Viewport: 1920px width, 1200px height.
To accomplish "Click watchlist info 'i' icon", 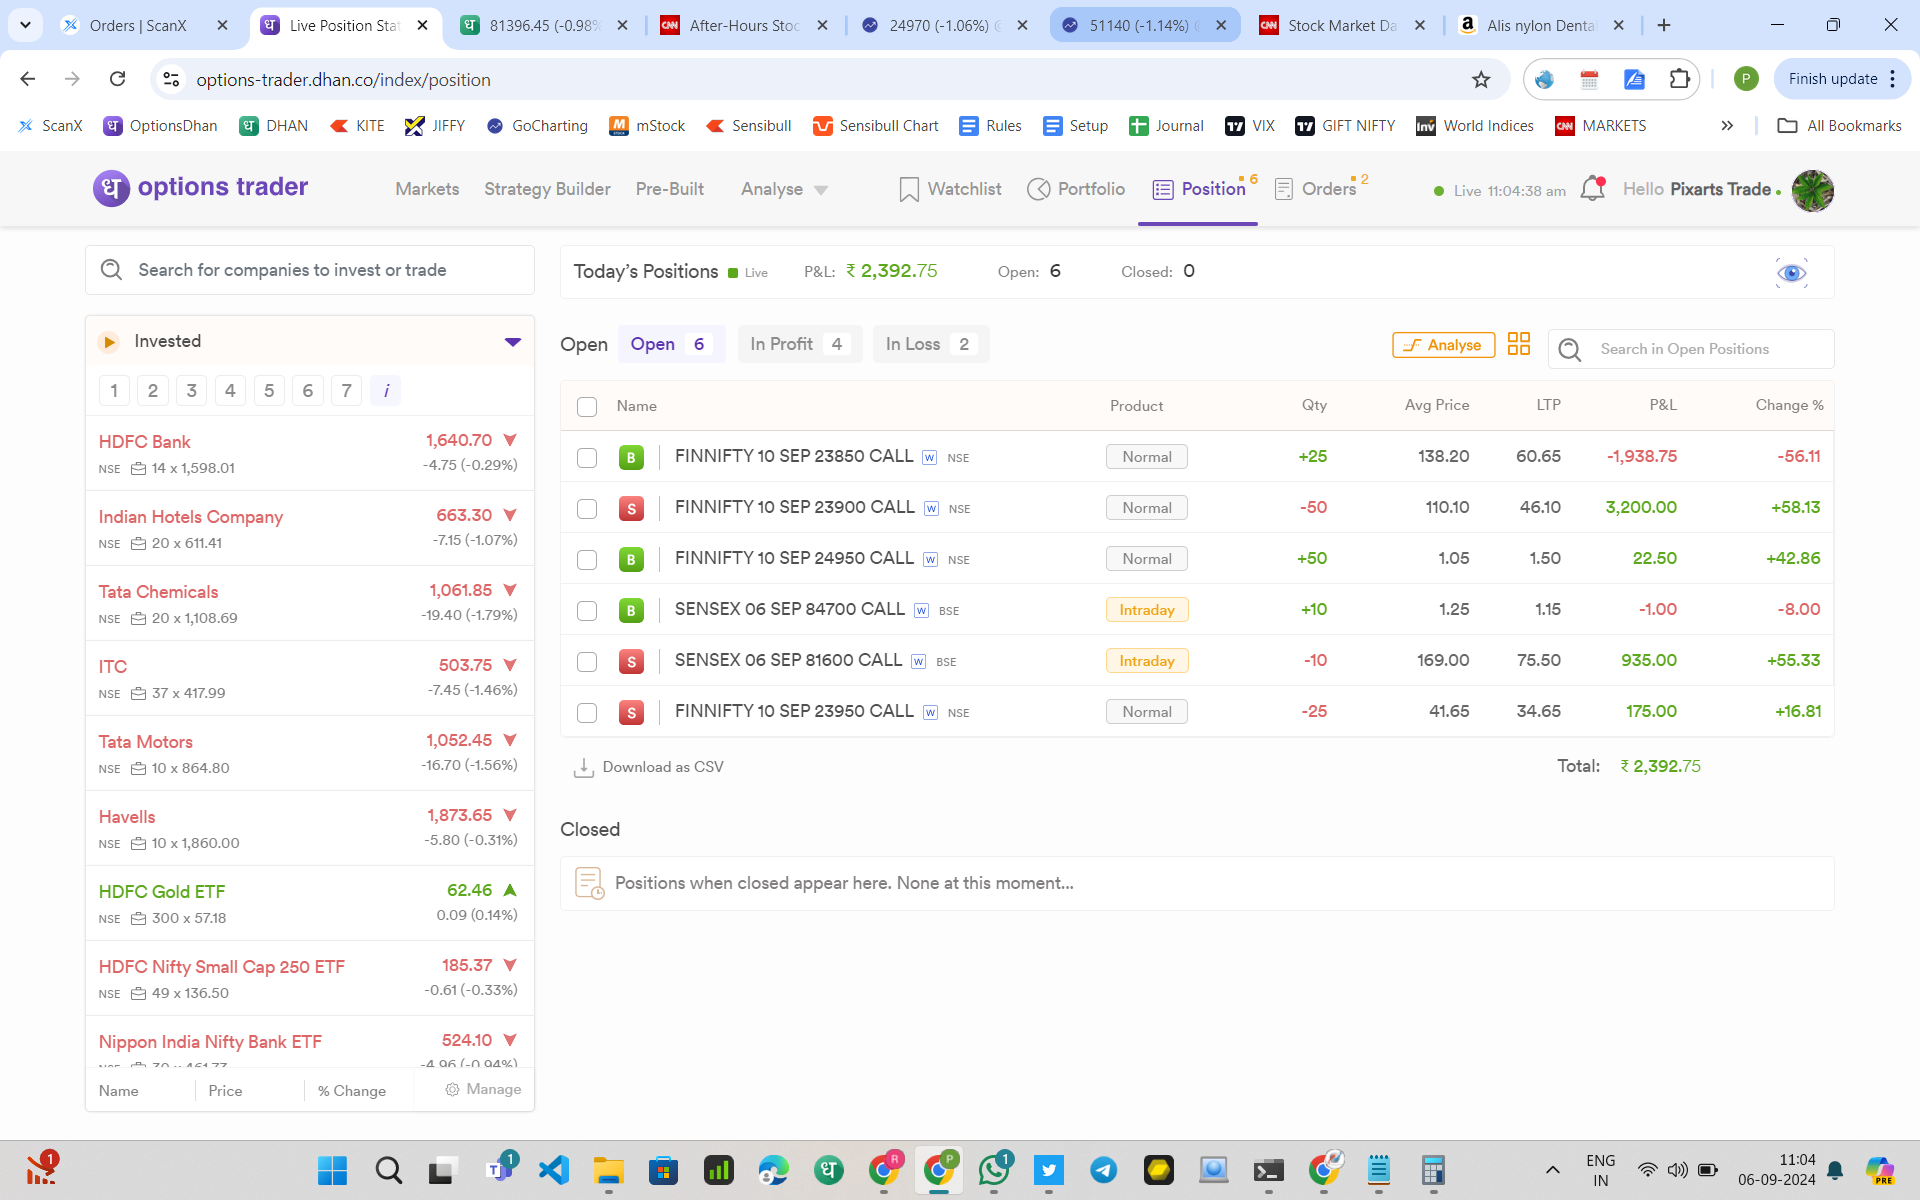I will tap(386, 390).
